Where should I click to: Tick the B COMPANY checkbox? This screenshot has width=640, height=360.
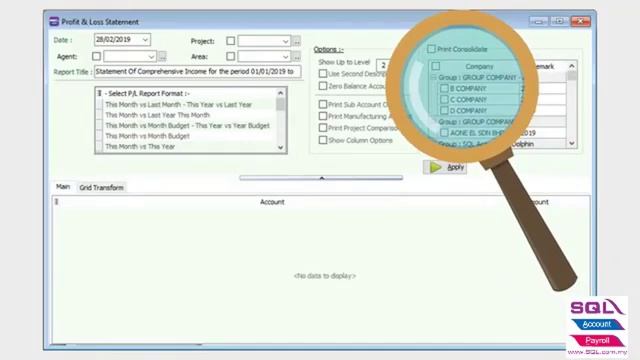444,88
